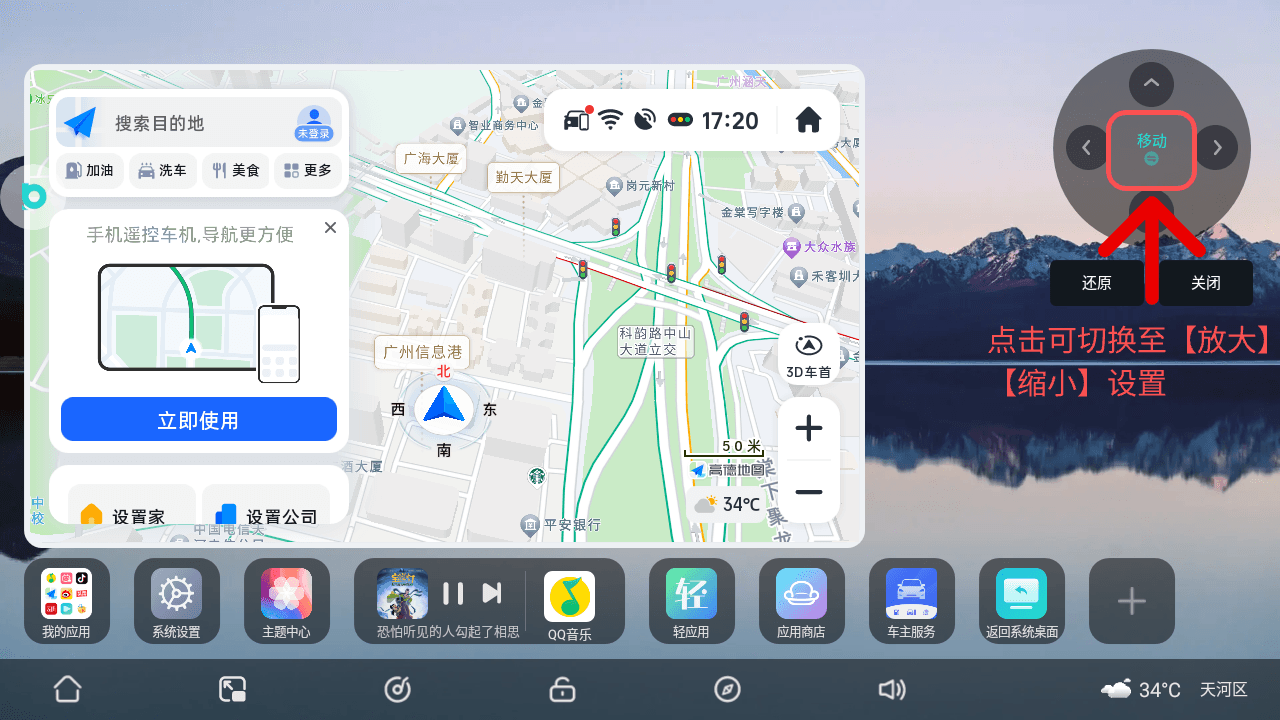Skip to the next song

492,593
